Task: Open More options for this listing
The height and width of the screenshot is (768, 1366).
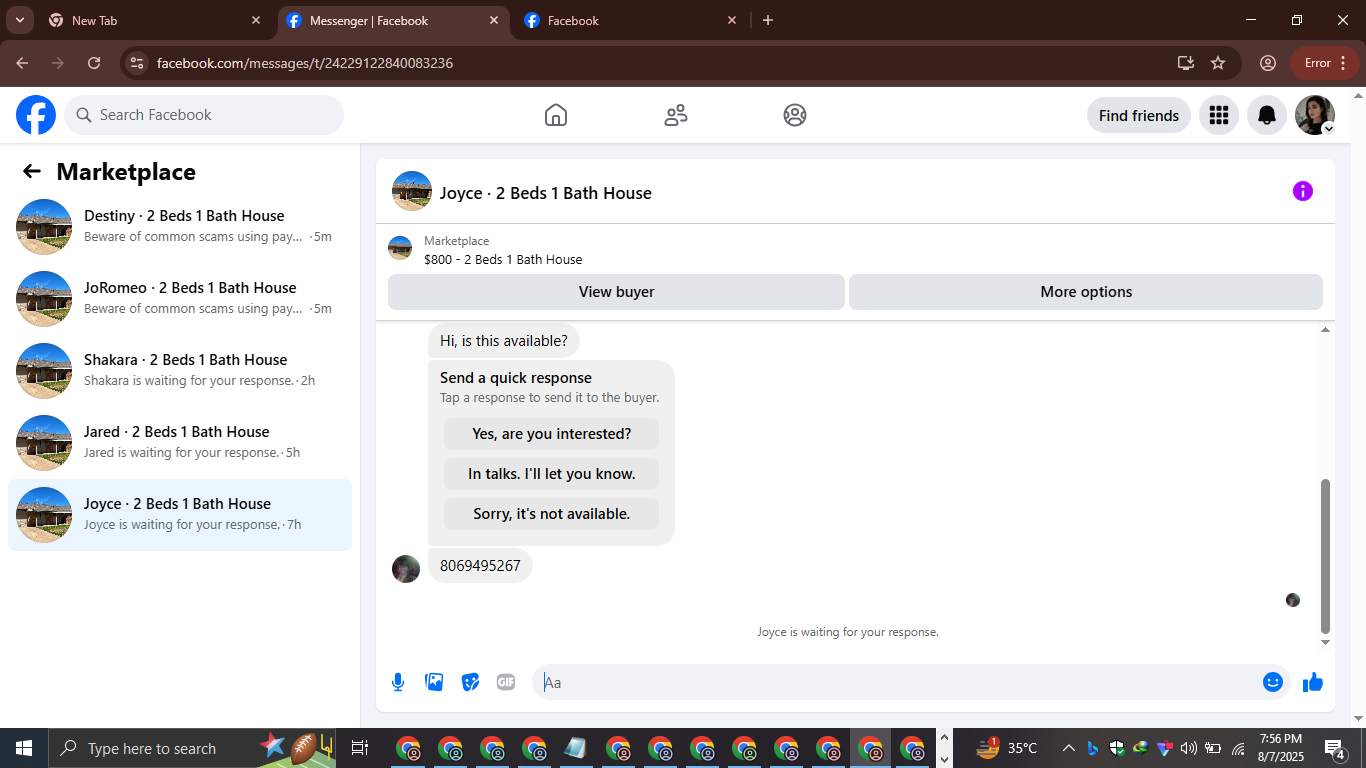Action: coord(1086,292)
